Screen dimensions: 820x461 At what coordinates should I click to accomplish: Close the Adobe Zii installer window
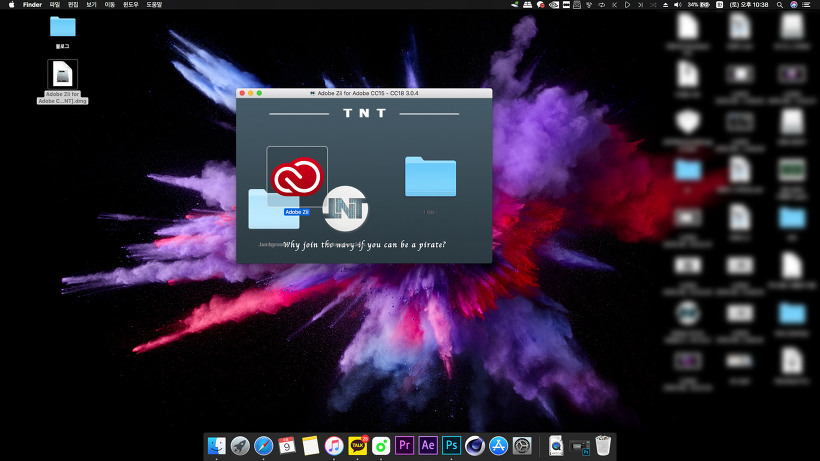pos(242,93)
